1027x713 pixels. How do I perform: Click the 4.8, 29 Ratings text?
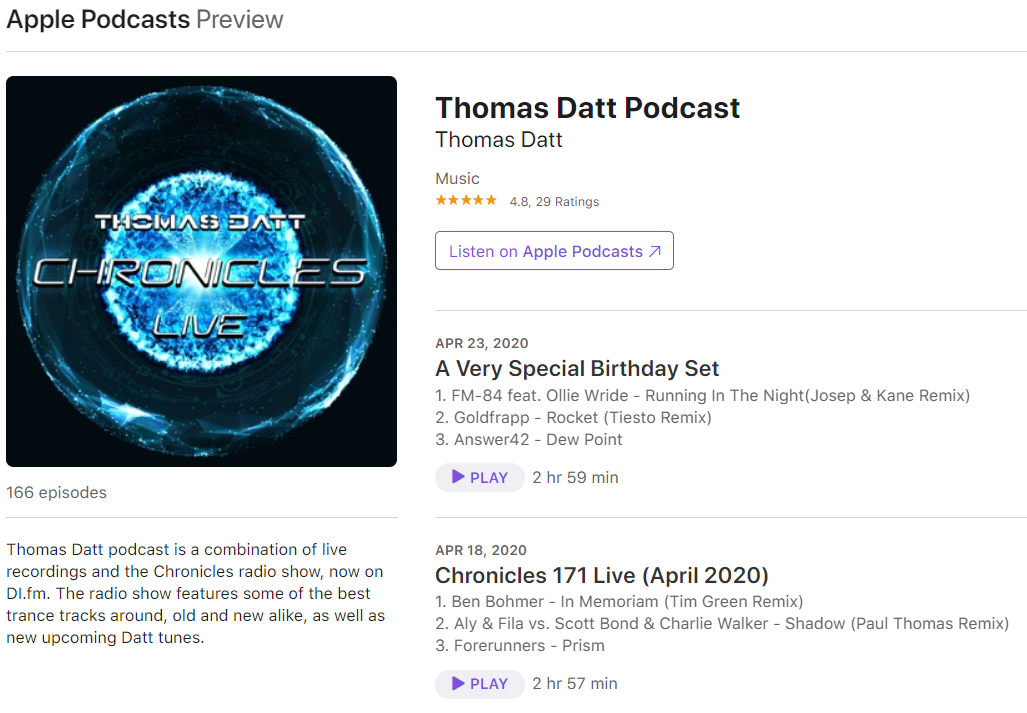(x=554, y=202)
